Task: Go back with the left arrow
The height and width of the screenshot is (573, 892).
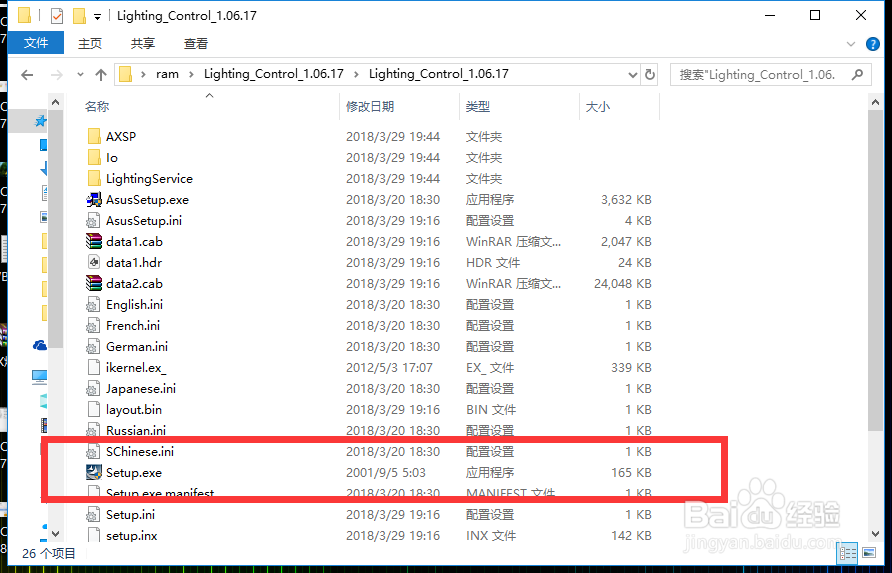Action: [27, 75]
